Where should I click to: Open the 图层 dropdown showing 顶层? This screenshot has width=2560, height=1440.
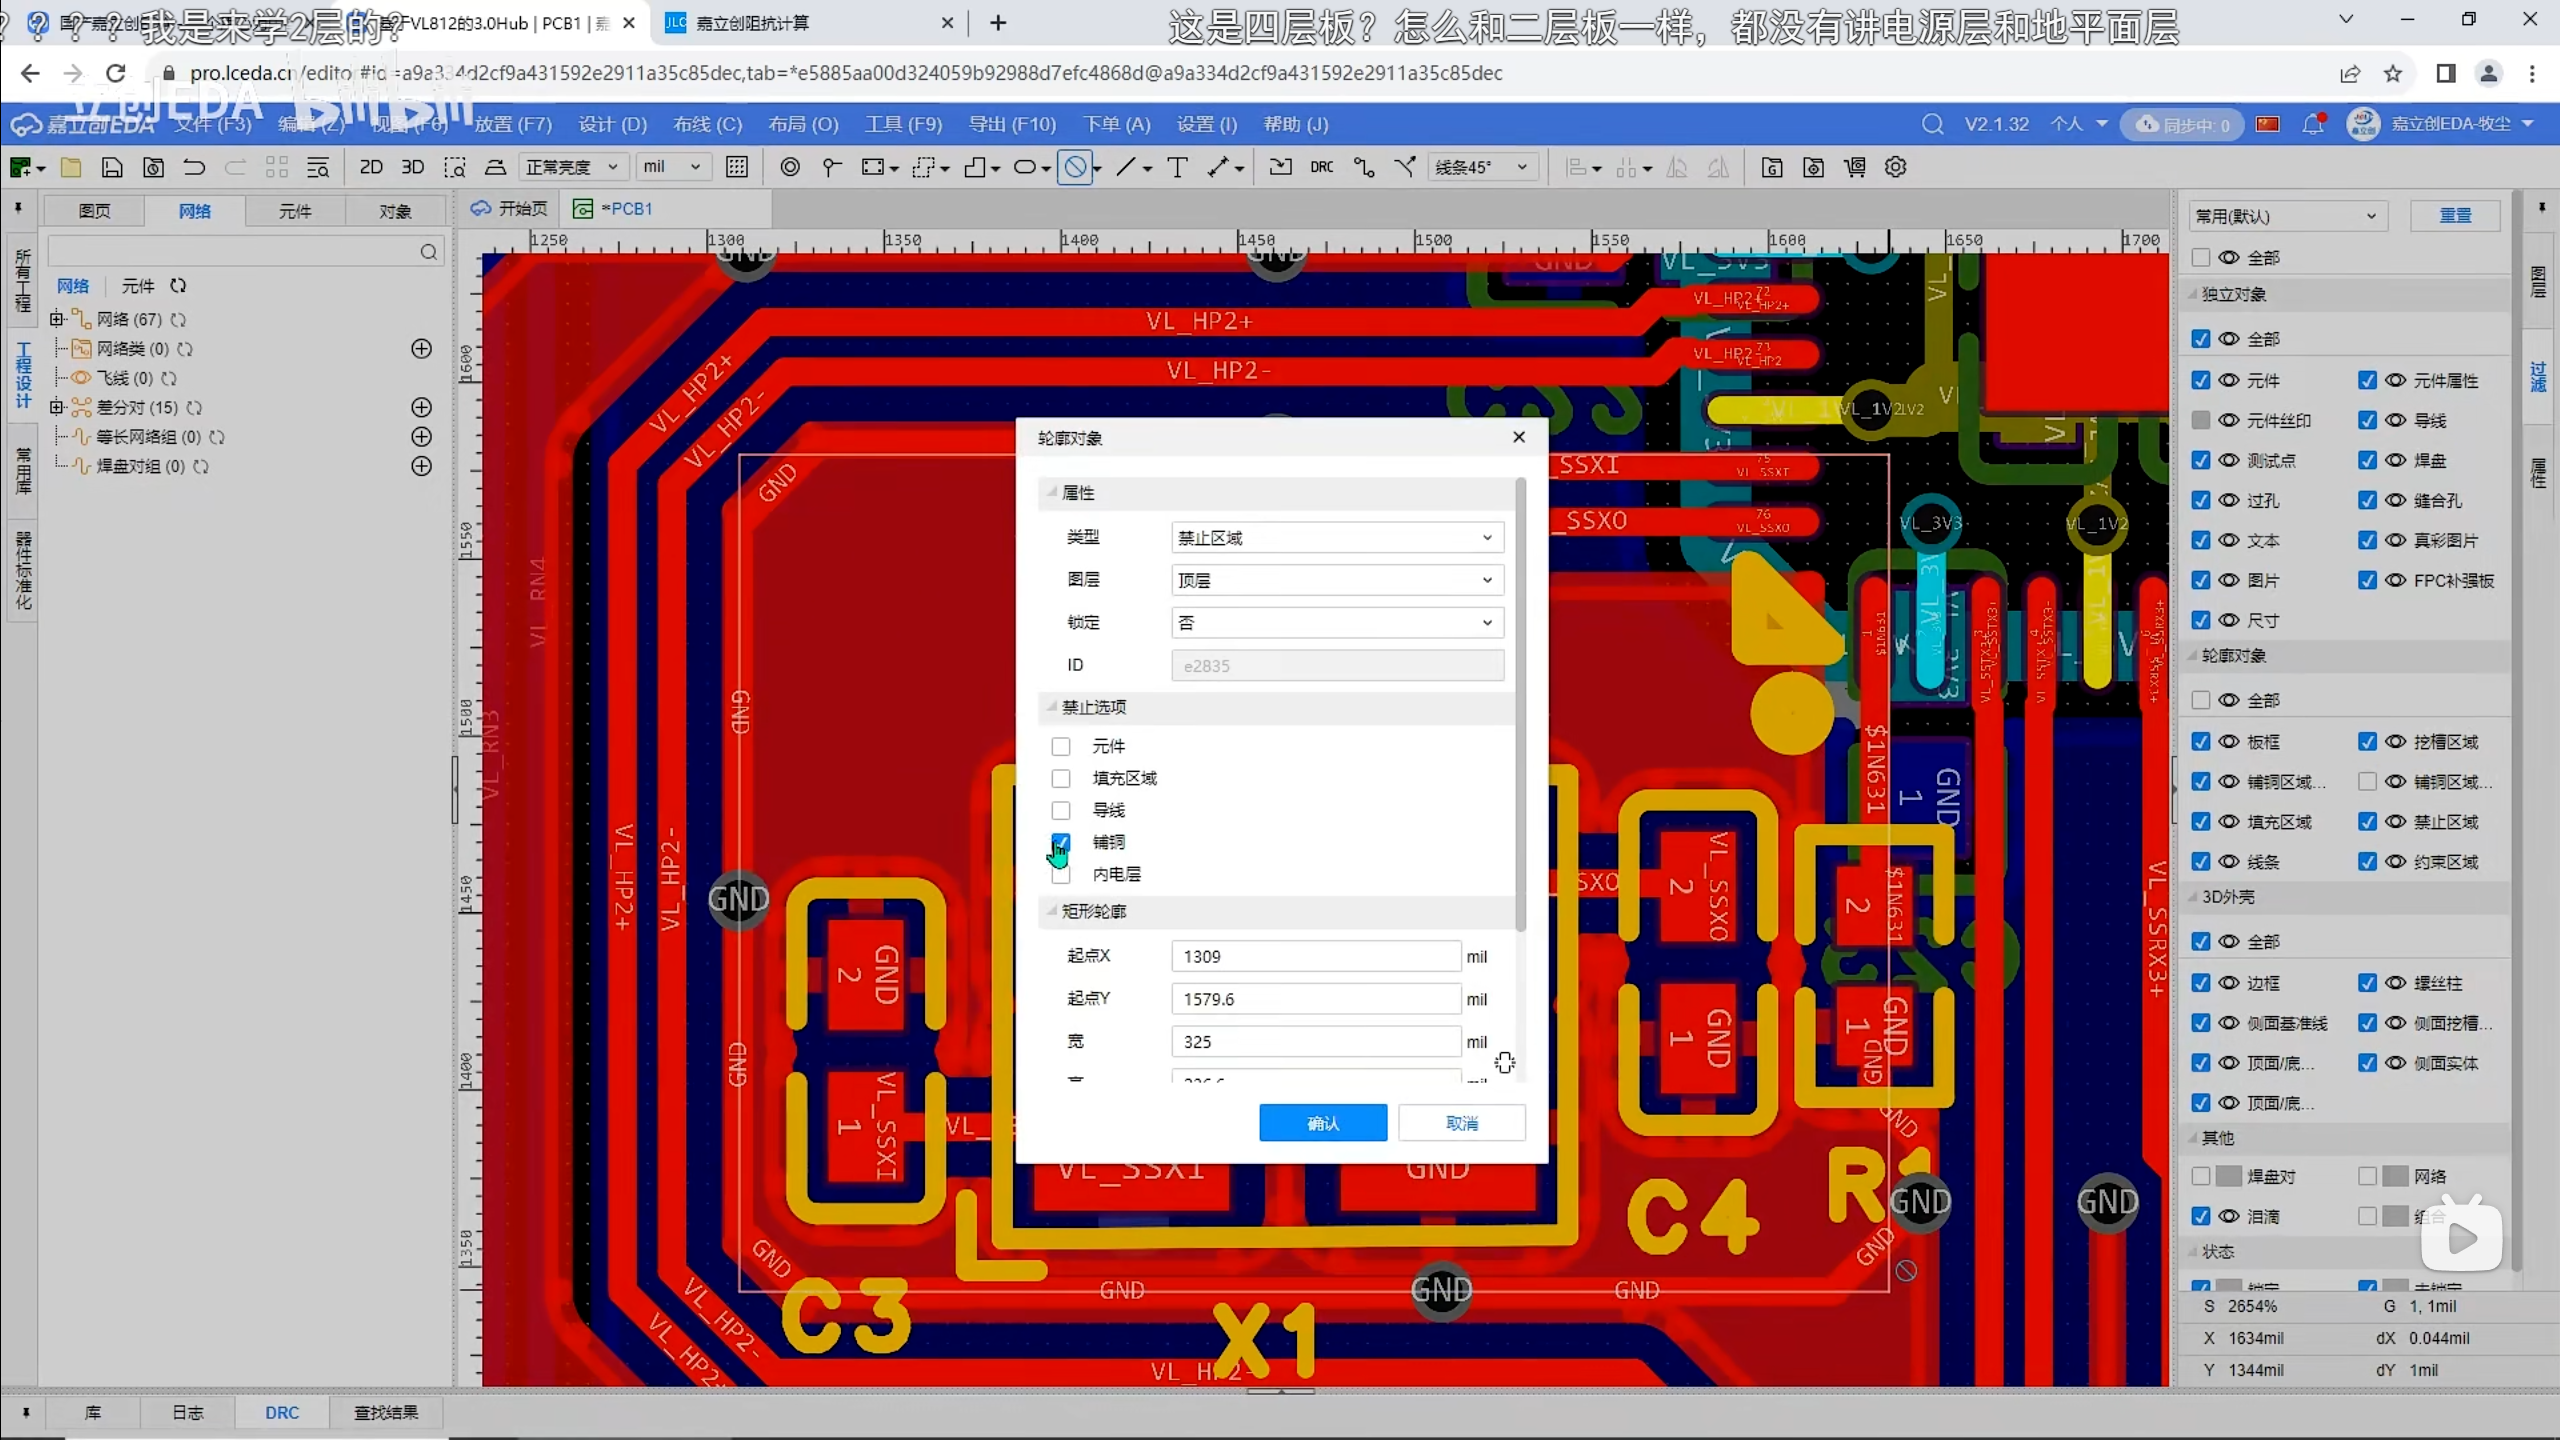click(1336, 580)
